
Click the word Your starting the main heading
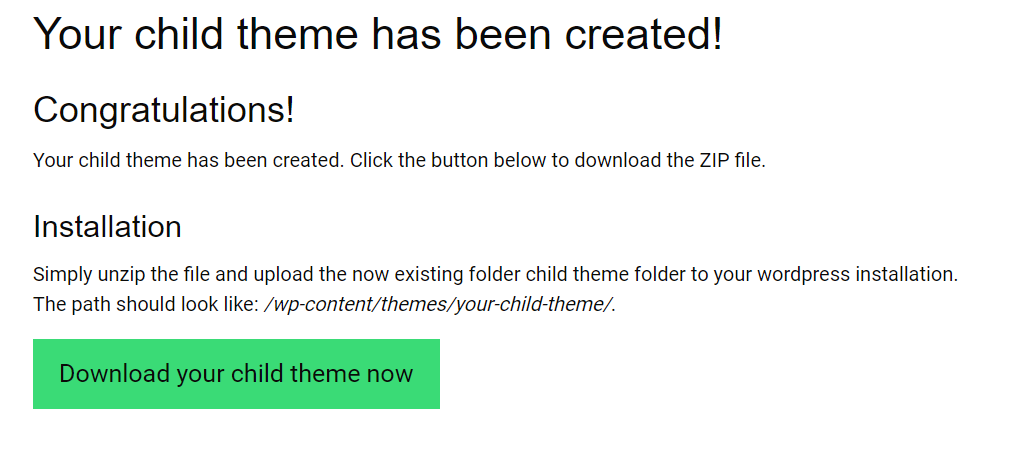tap(77, 35)
